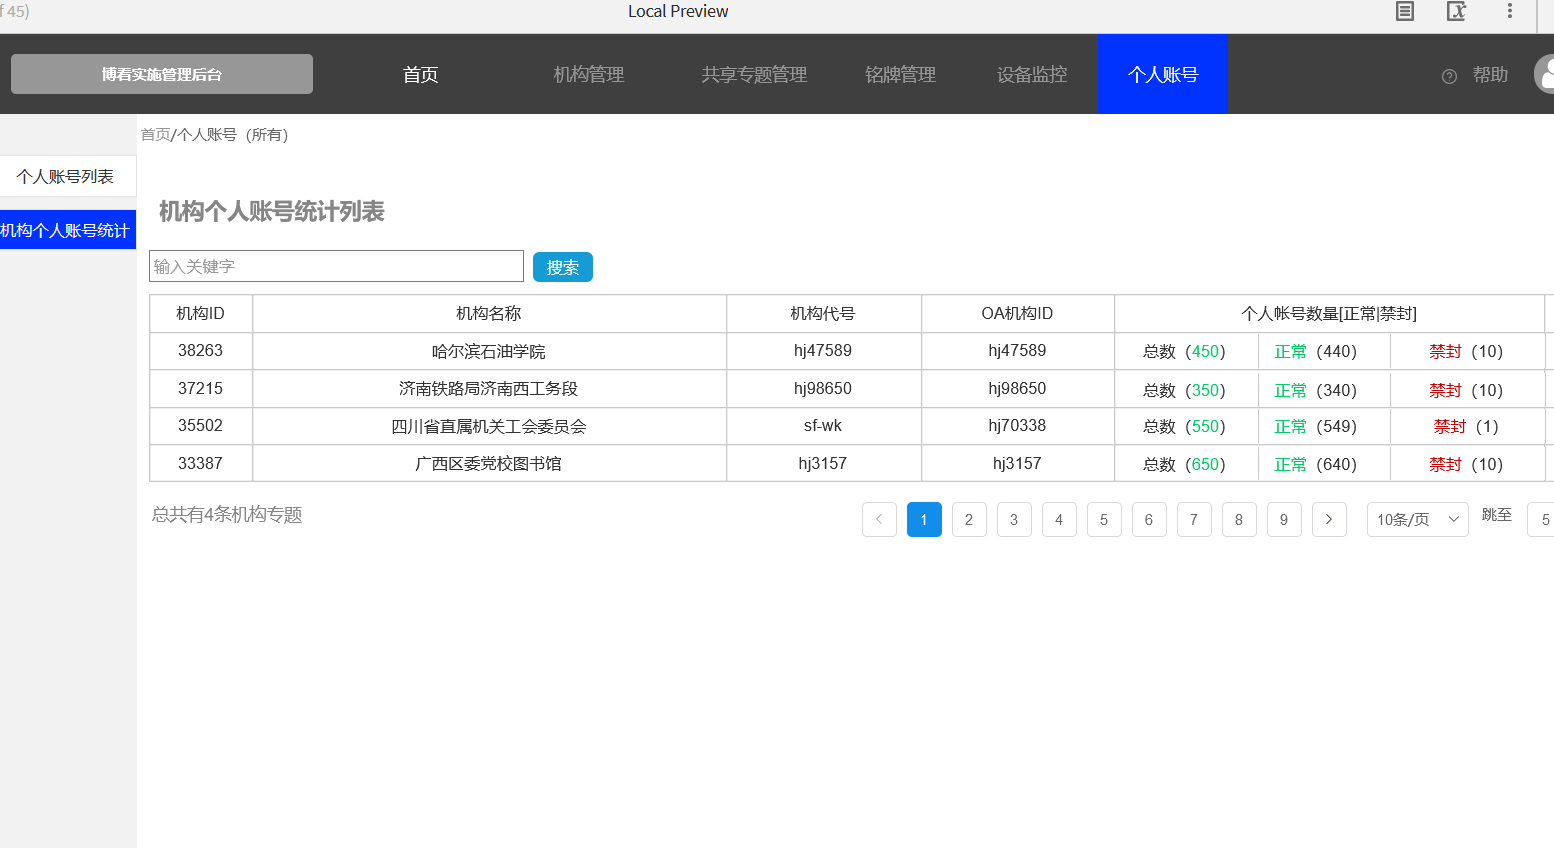This screenshot has width=1554, height=848.
Task: Click the 帮助 help link
Action: 1490,75
